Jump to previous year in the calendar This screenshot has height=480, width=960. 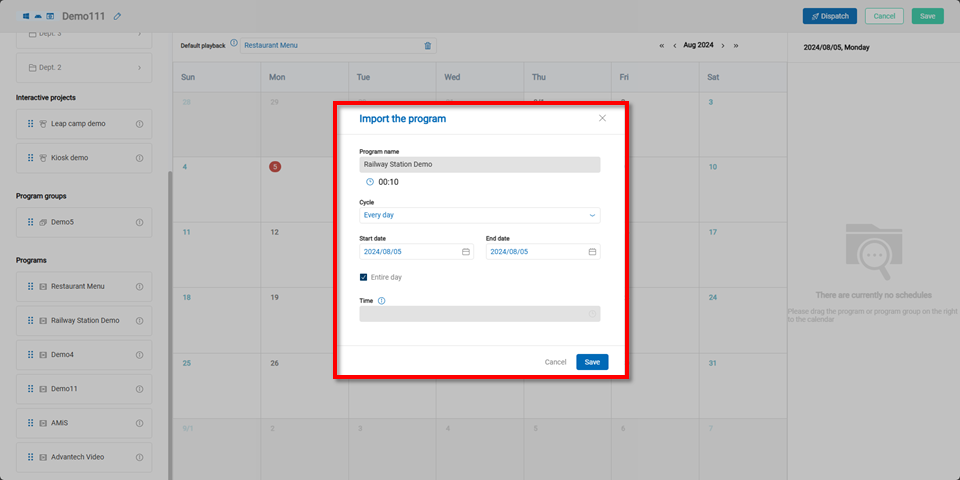(x=661, y=45)
